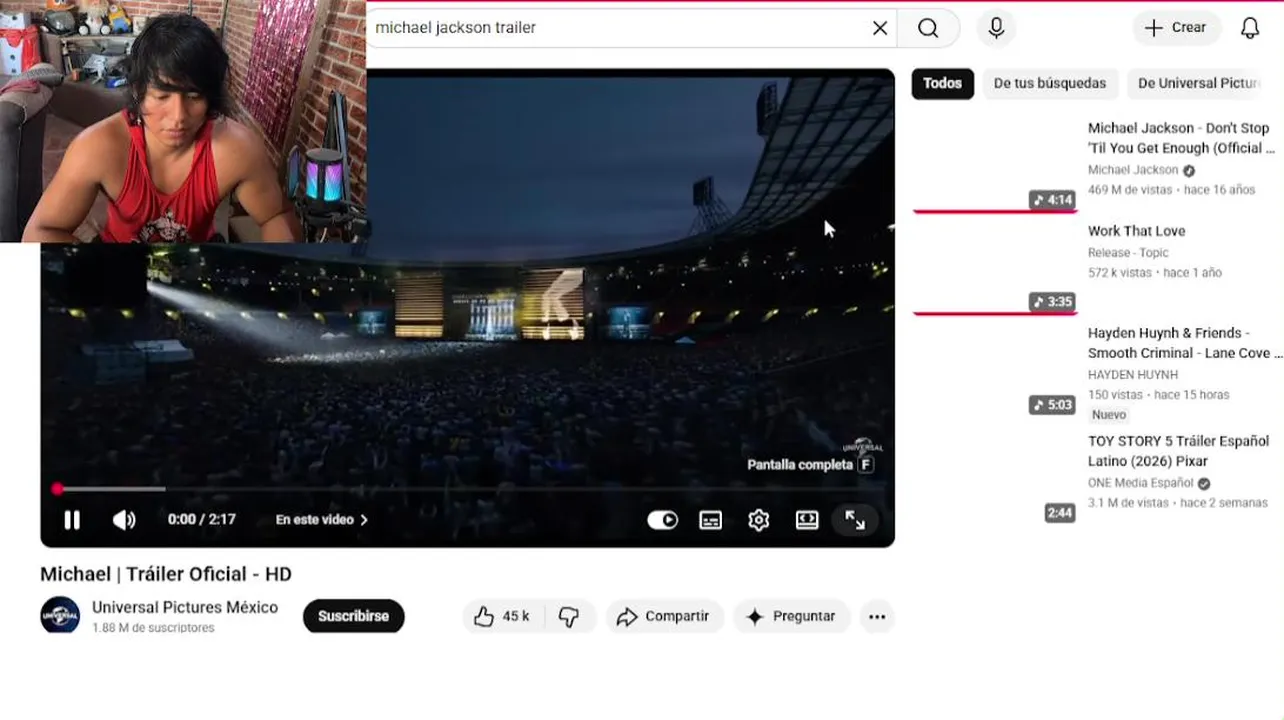Open 'Don't Stop 'Til You Get Enough' video
The image size is (1284, 720).
1181,138
